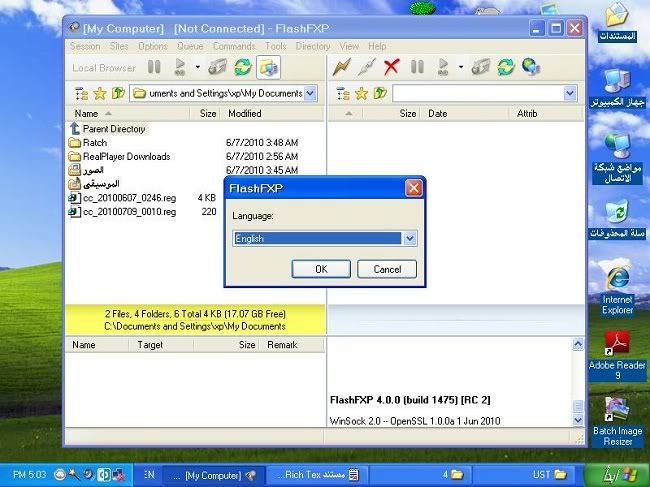Open the dropdown arrow beside remote play icon
This screenshot has height=487, width=650.
click(461, 67)
